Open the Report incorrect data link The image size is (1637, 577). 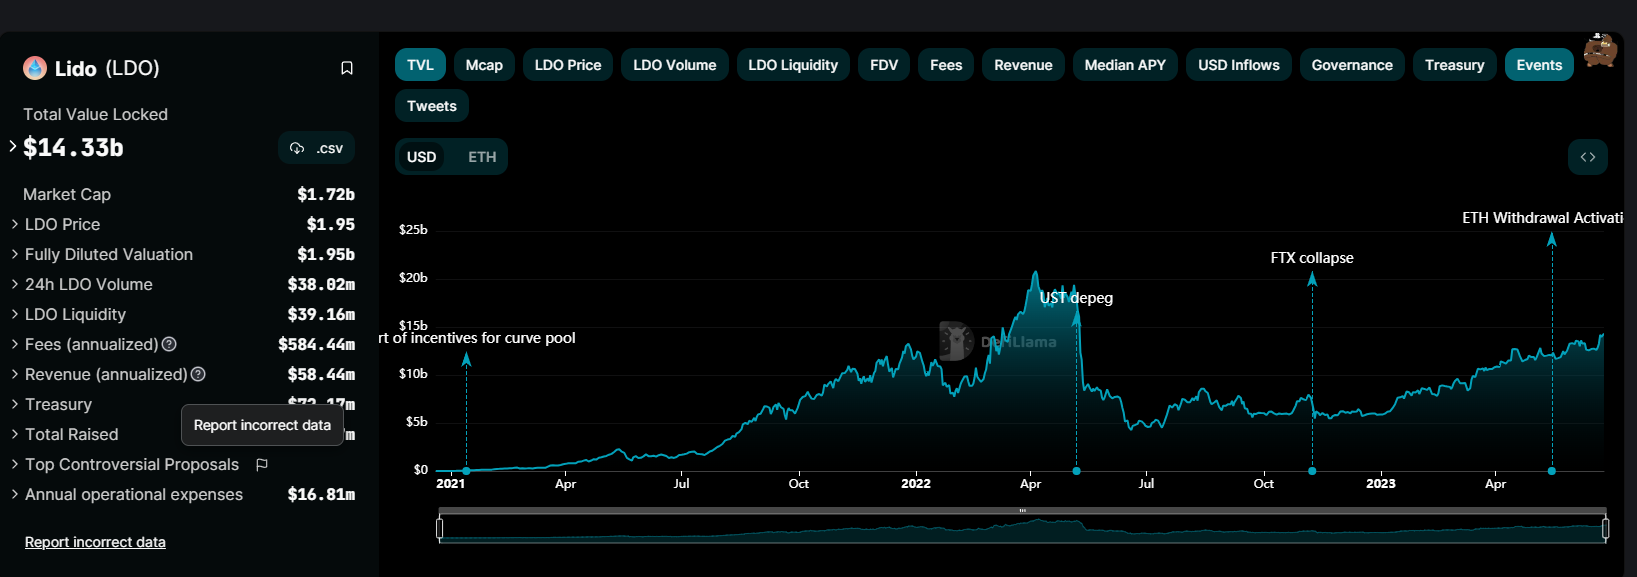95,542
